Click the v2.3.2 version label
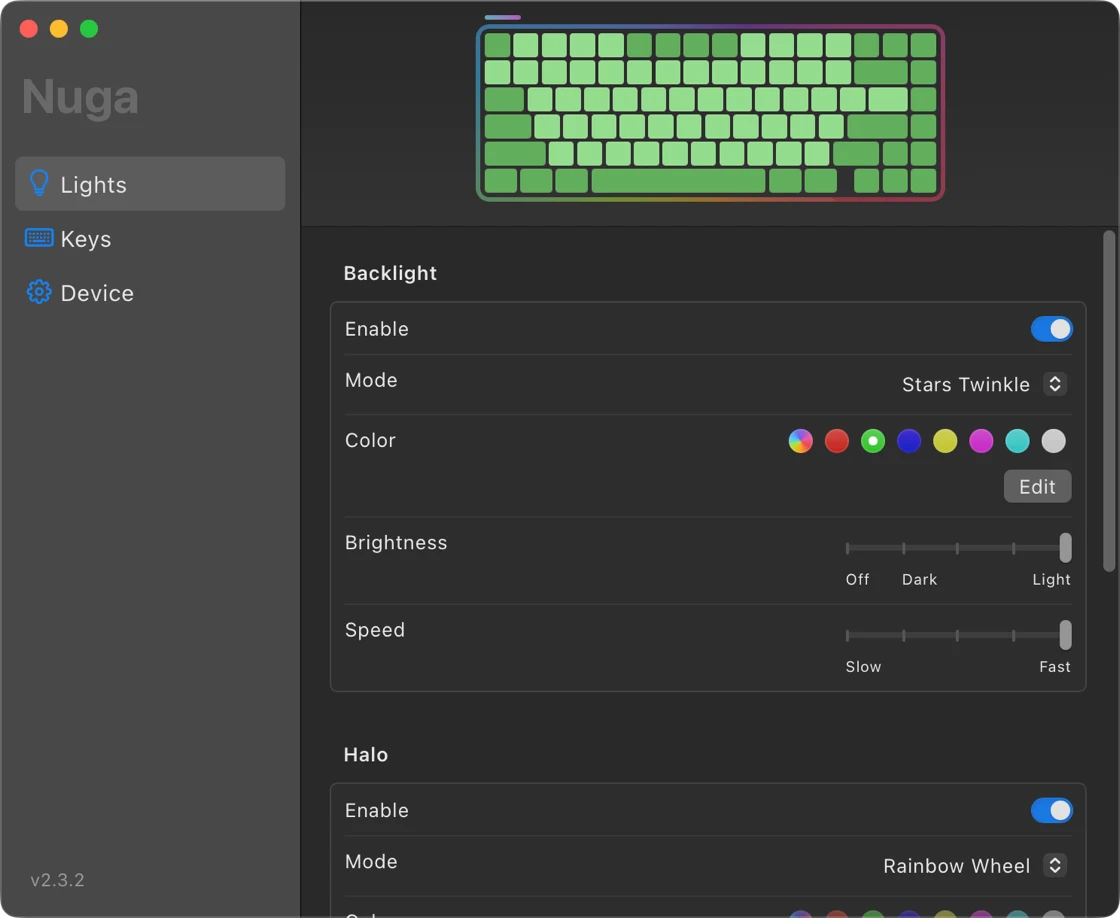Image resolution: width=1120 pixels, height=918 pixels. (x=57, y=880)
